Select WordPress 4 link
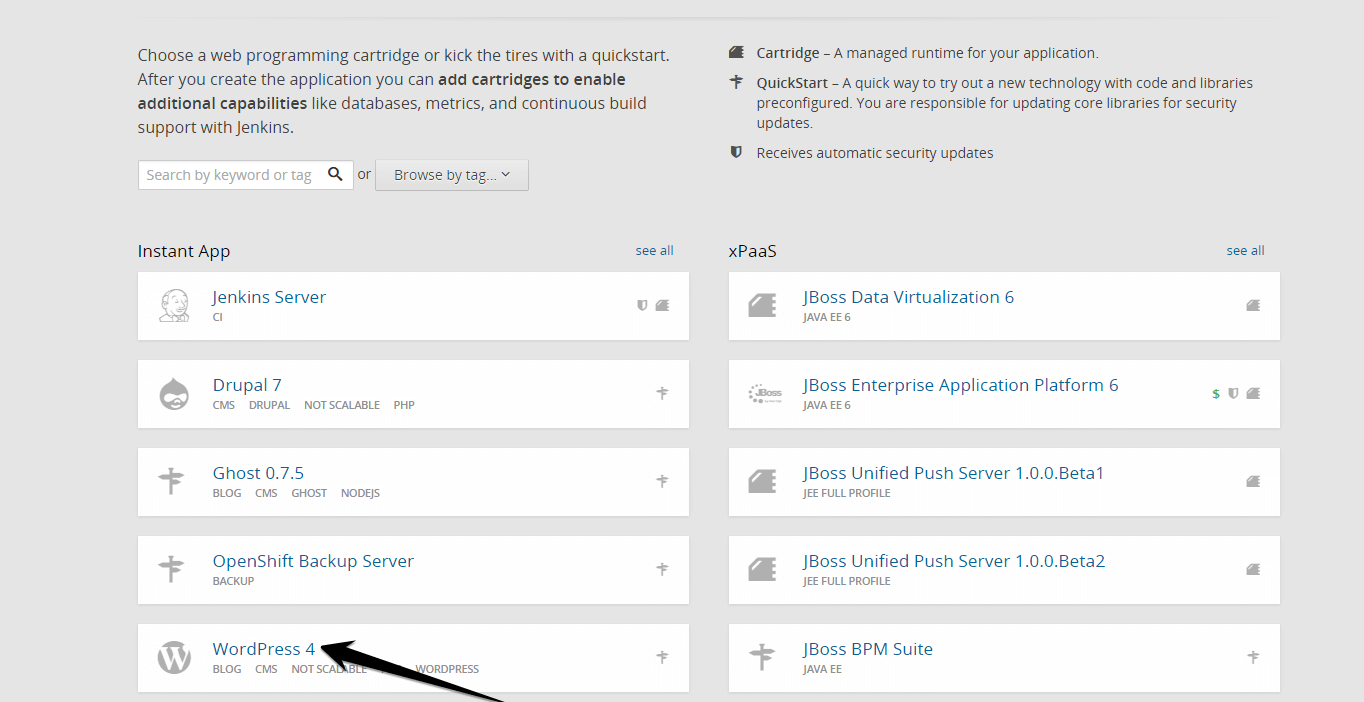This screenshot has height=702, width=1364. pyautogui.click(x=264, y=649)
